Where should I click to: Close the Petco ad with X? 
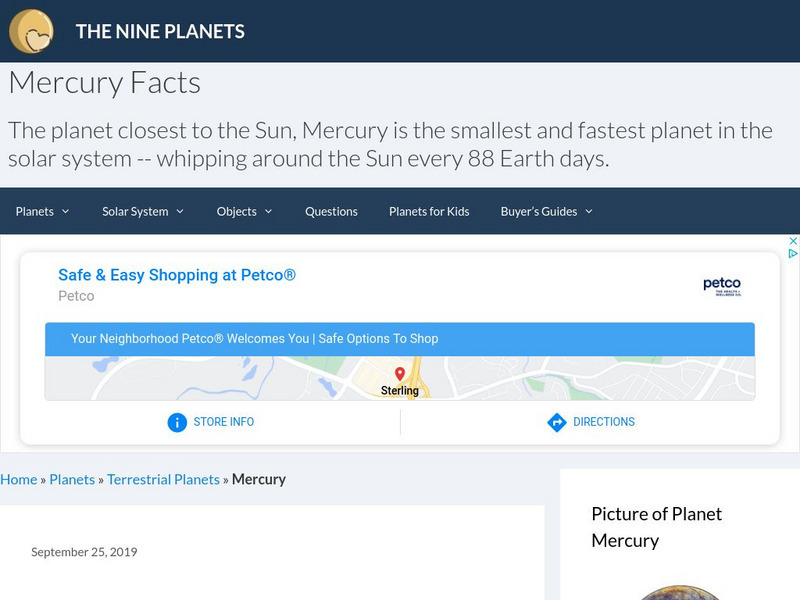pos(793,241)
